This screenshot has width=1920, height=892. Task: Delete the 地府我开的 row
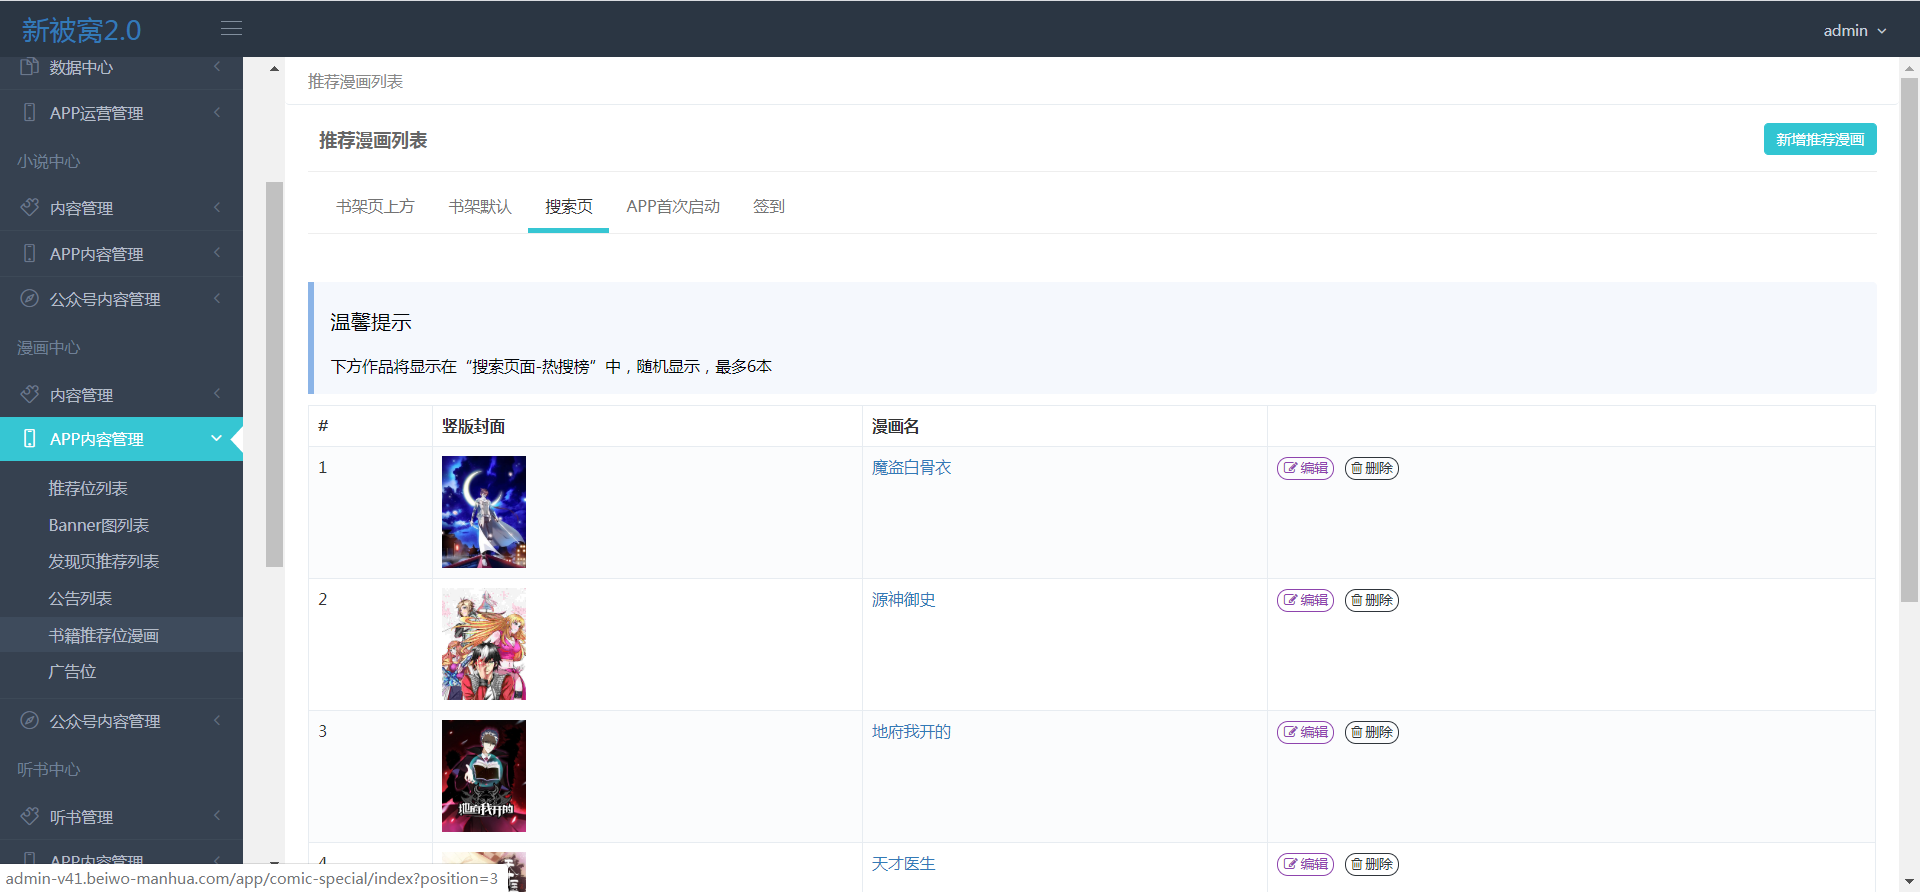(1372, 732)
